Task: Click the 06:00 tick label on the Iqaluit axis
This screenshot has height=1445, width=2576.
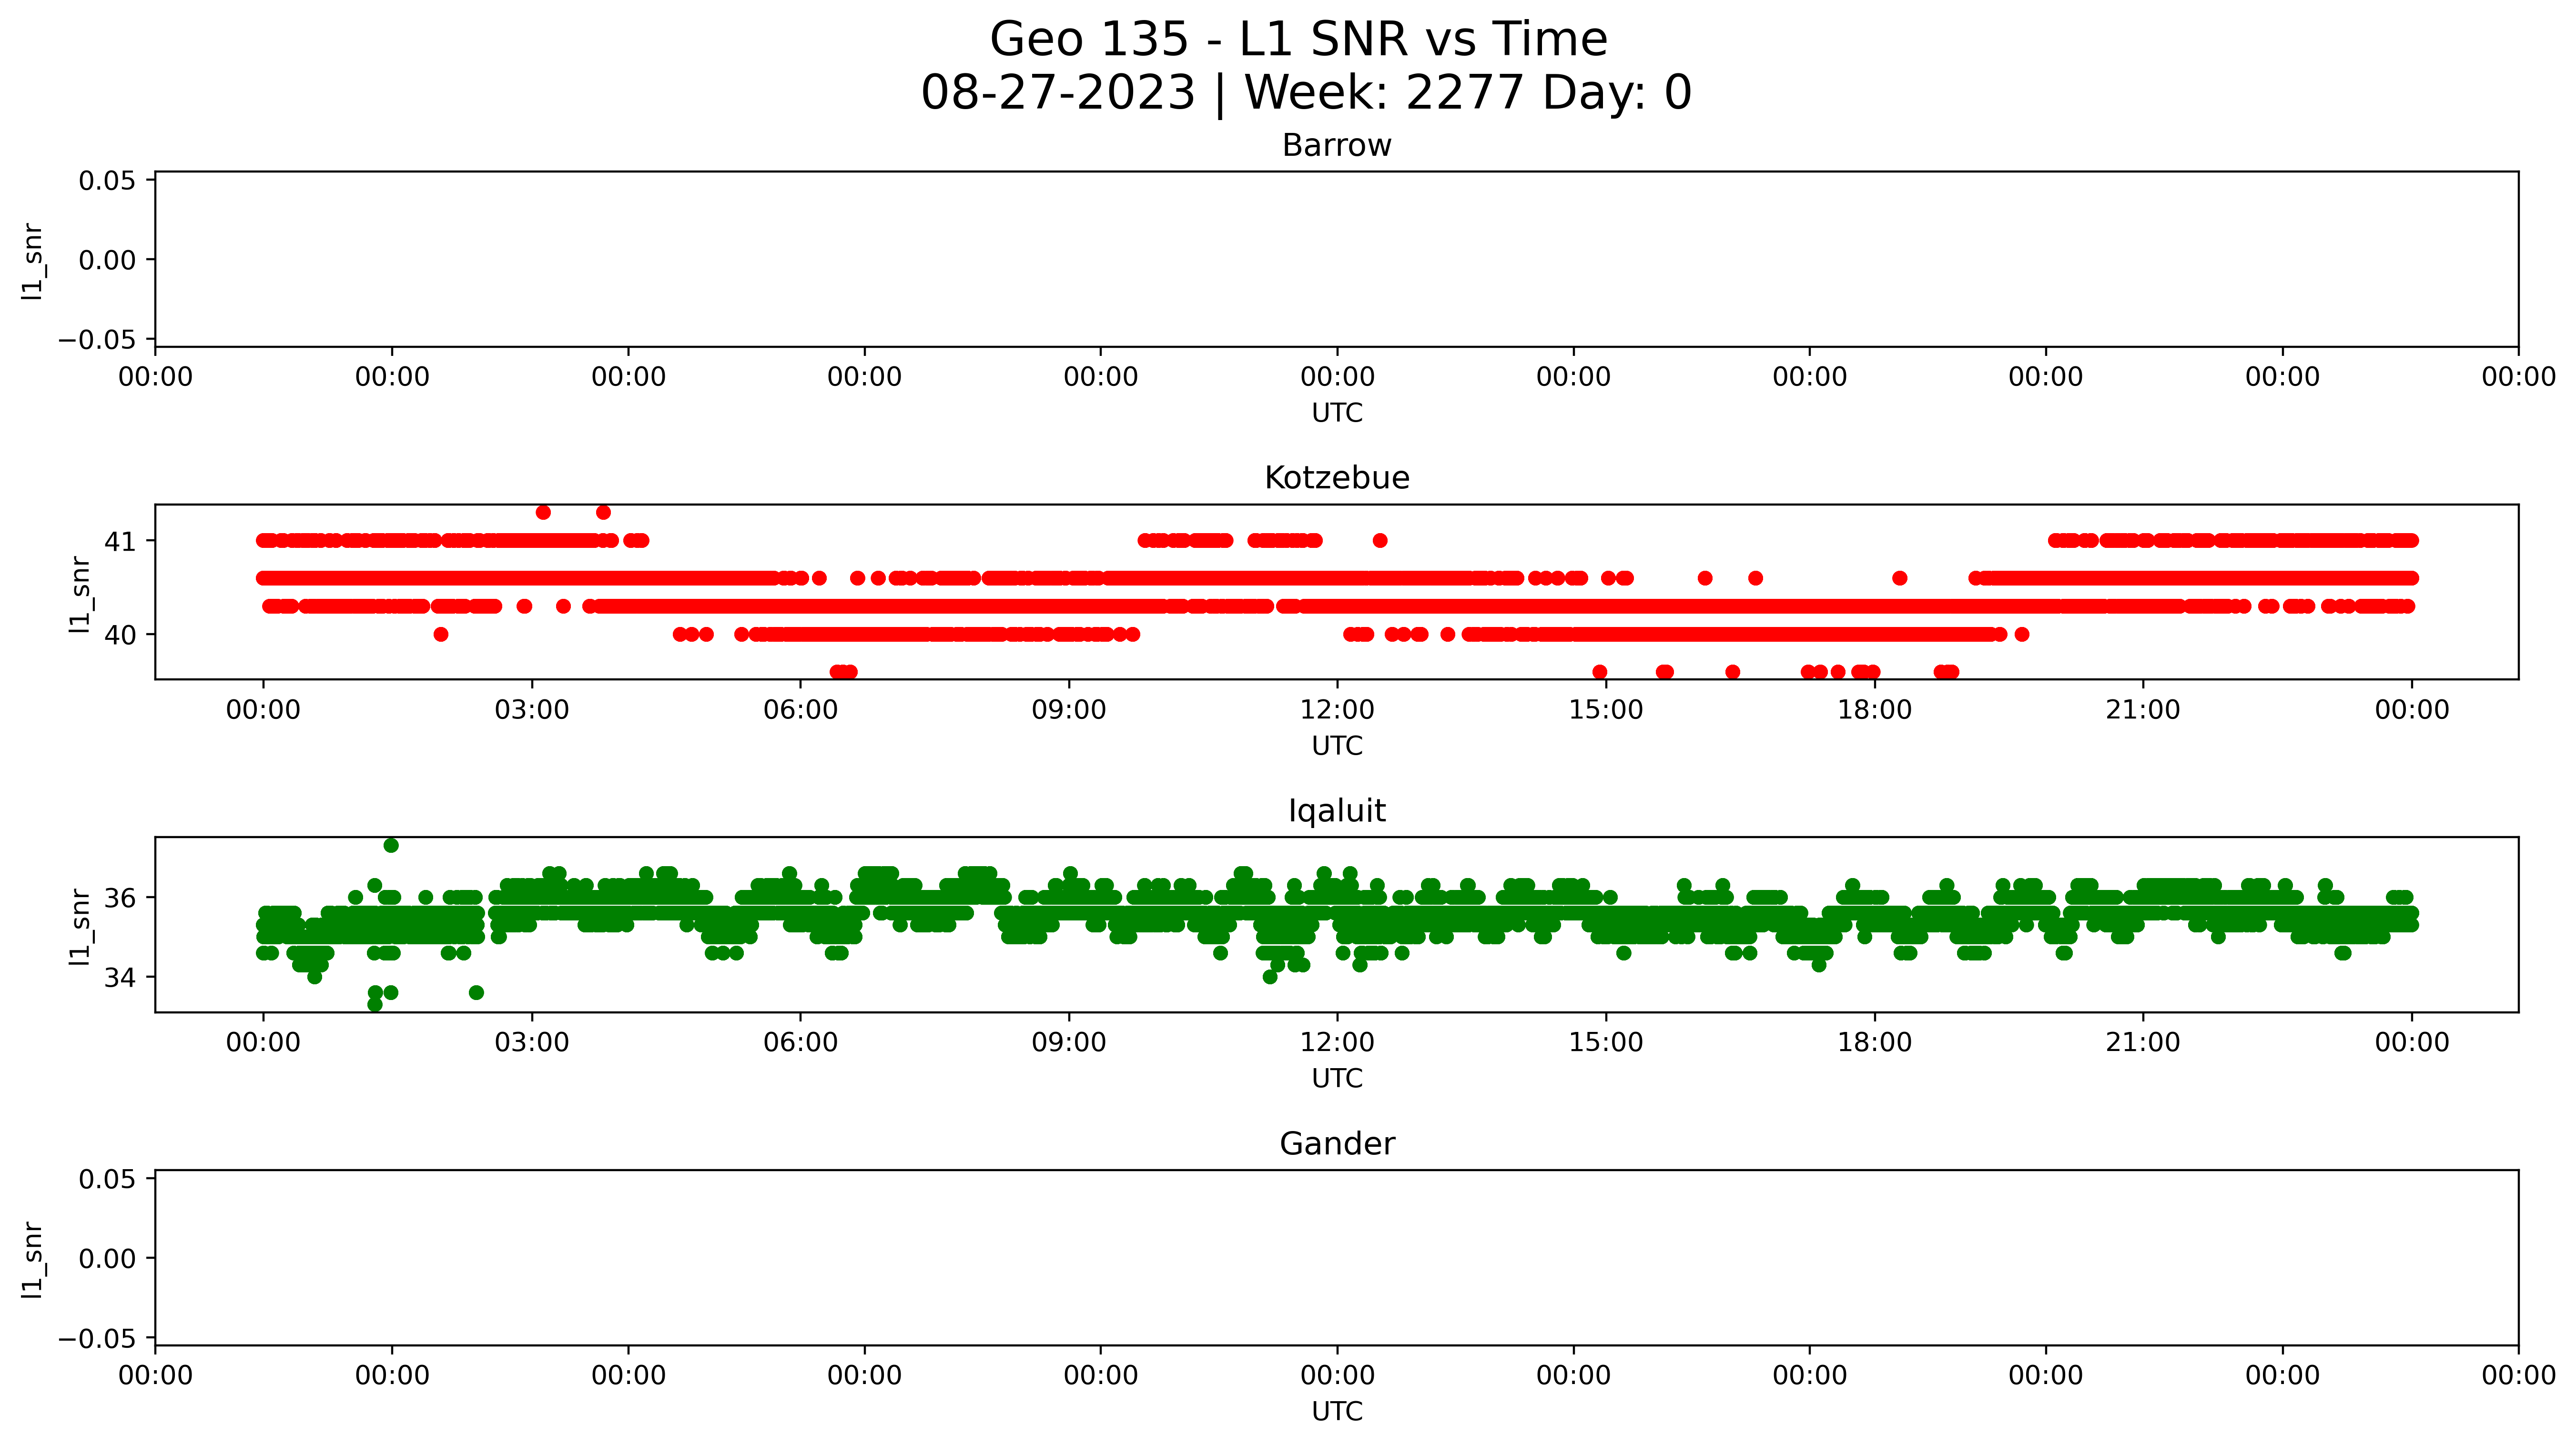Action: click(x=800, y=1043)
